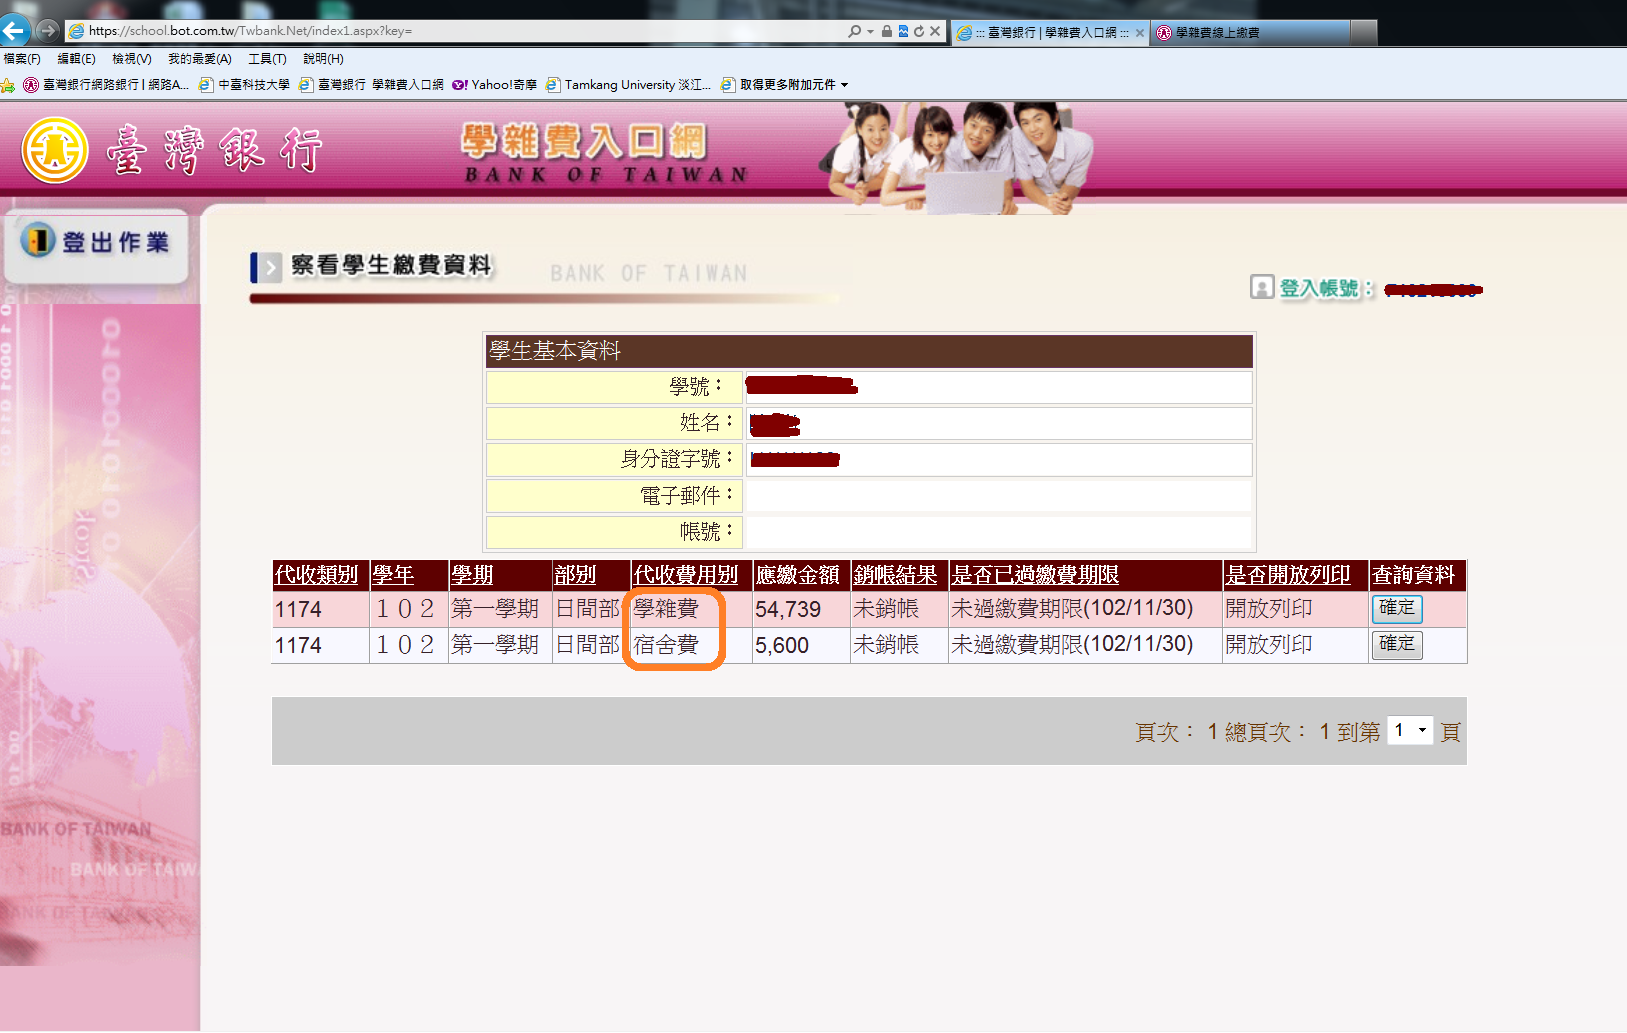Refresh the page with reload icon
This screenshot has height=1033, width=1627.
[919, 31]
